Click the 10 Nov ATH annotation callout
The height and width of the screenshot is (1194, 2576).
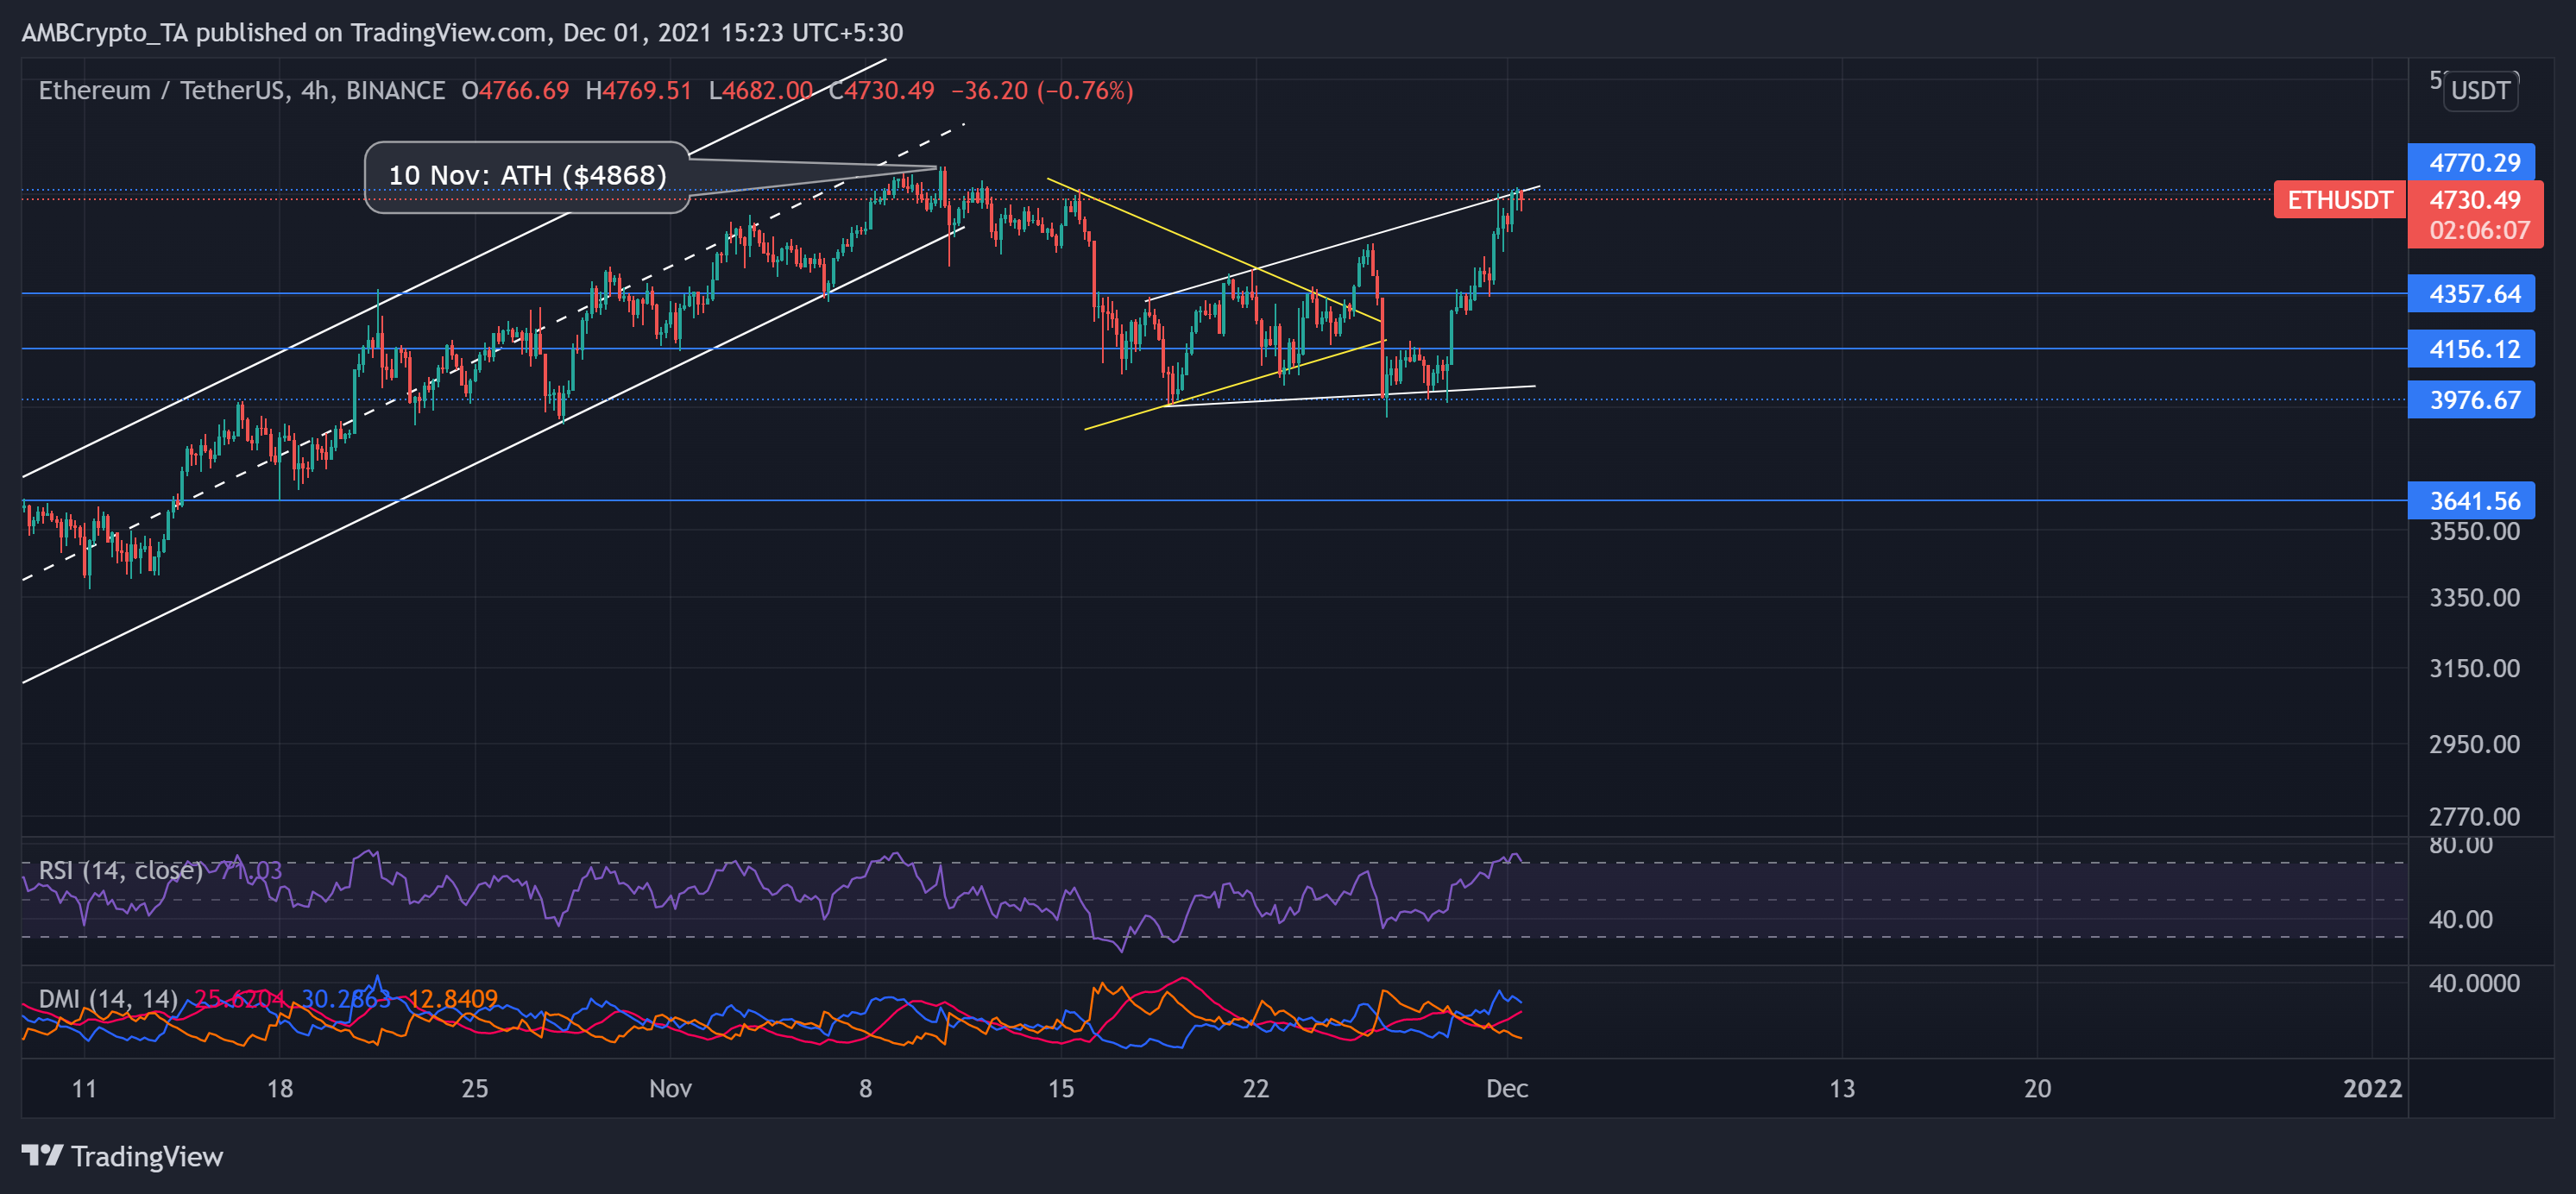(x=527, y=176)
